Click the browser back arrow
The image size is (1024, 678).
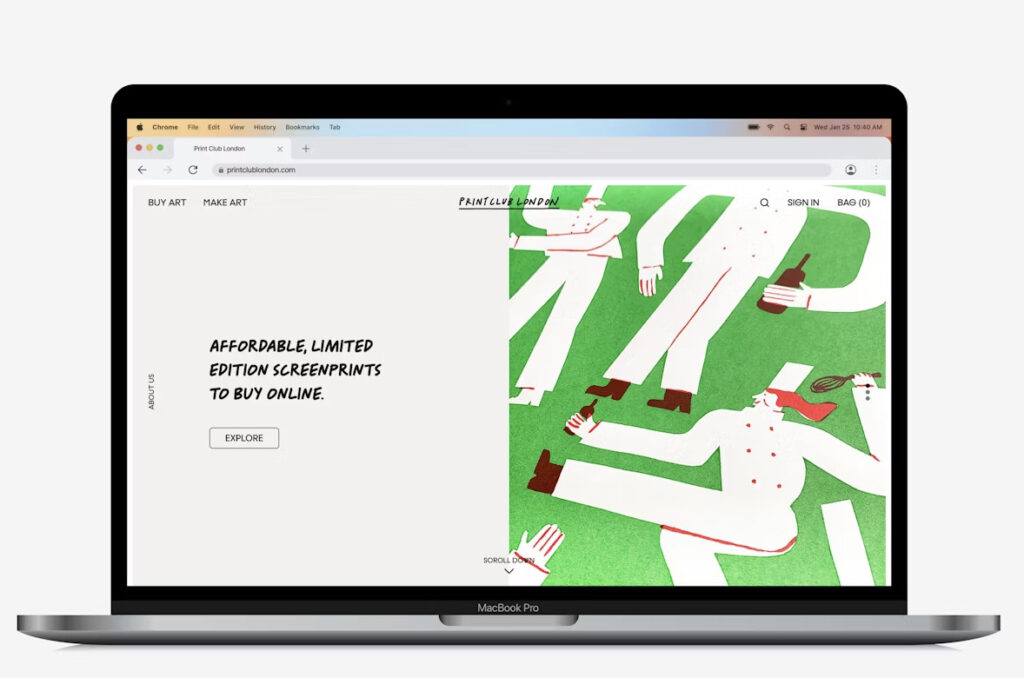pos(142,170)
